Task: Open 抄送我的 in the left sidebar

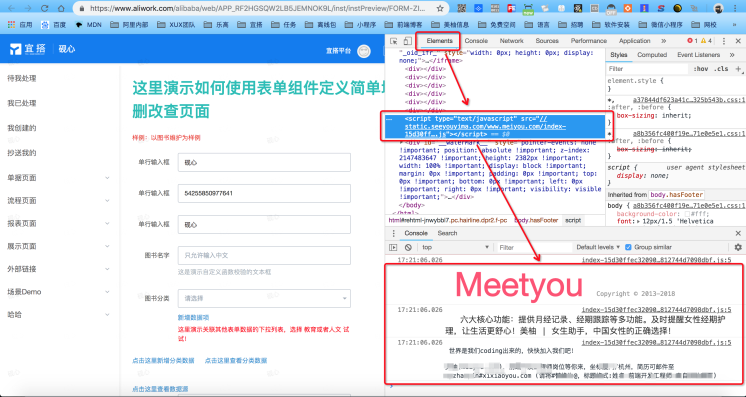Action: tap(22, 153)
